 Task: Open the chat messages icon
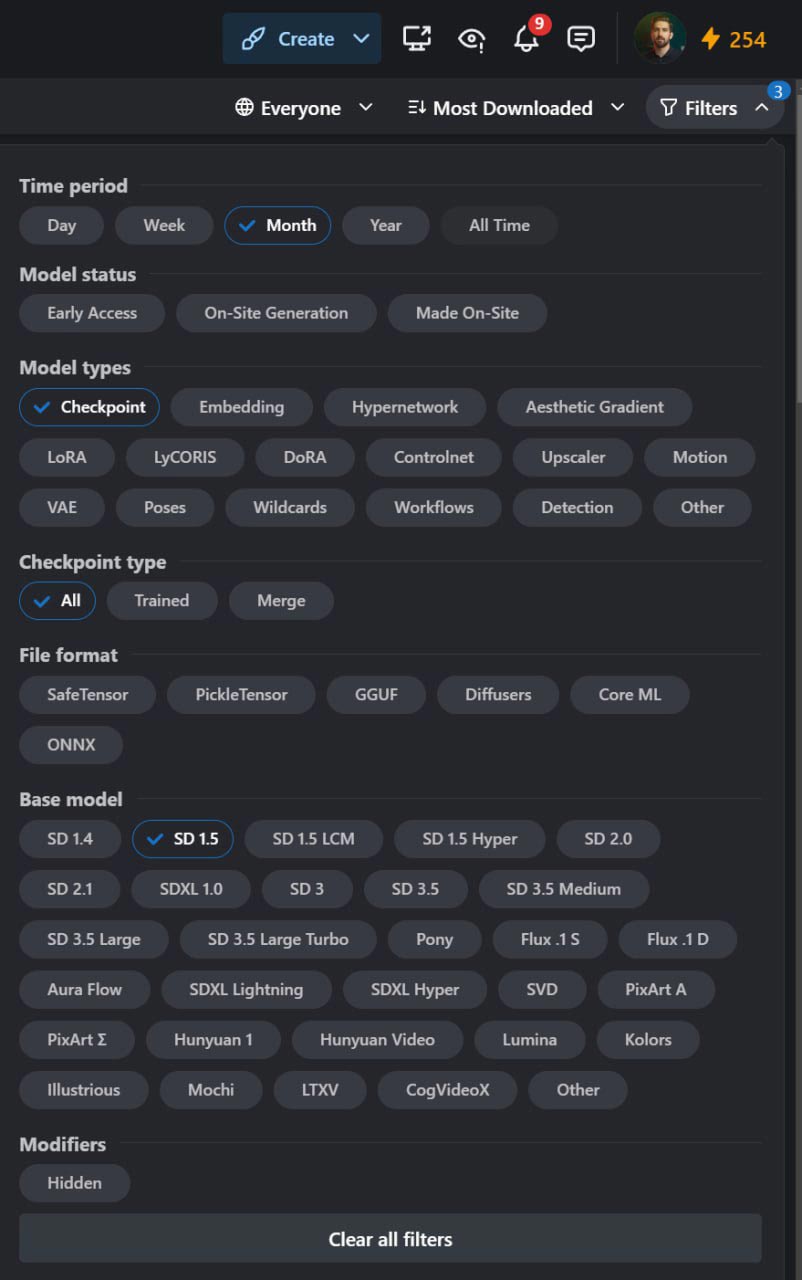click(x=581, y=39)
